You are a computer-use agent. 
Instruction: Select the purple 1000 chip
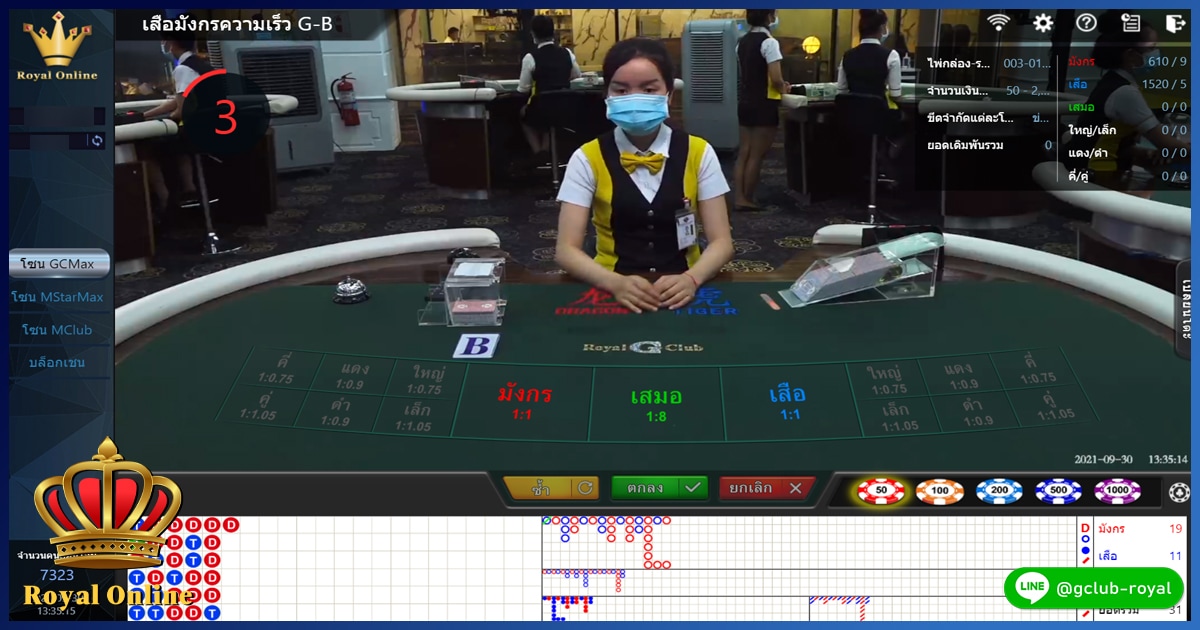(x=1117, y=491)
